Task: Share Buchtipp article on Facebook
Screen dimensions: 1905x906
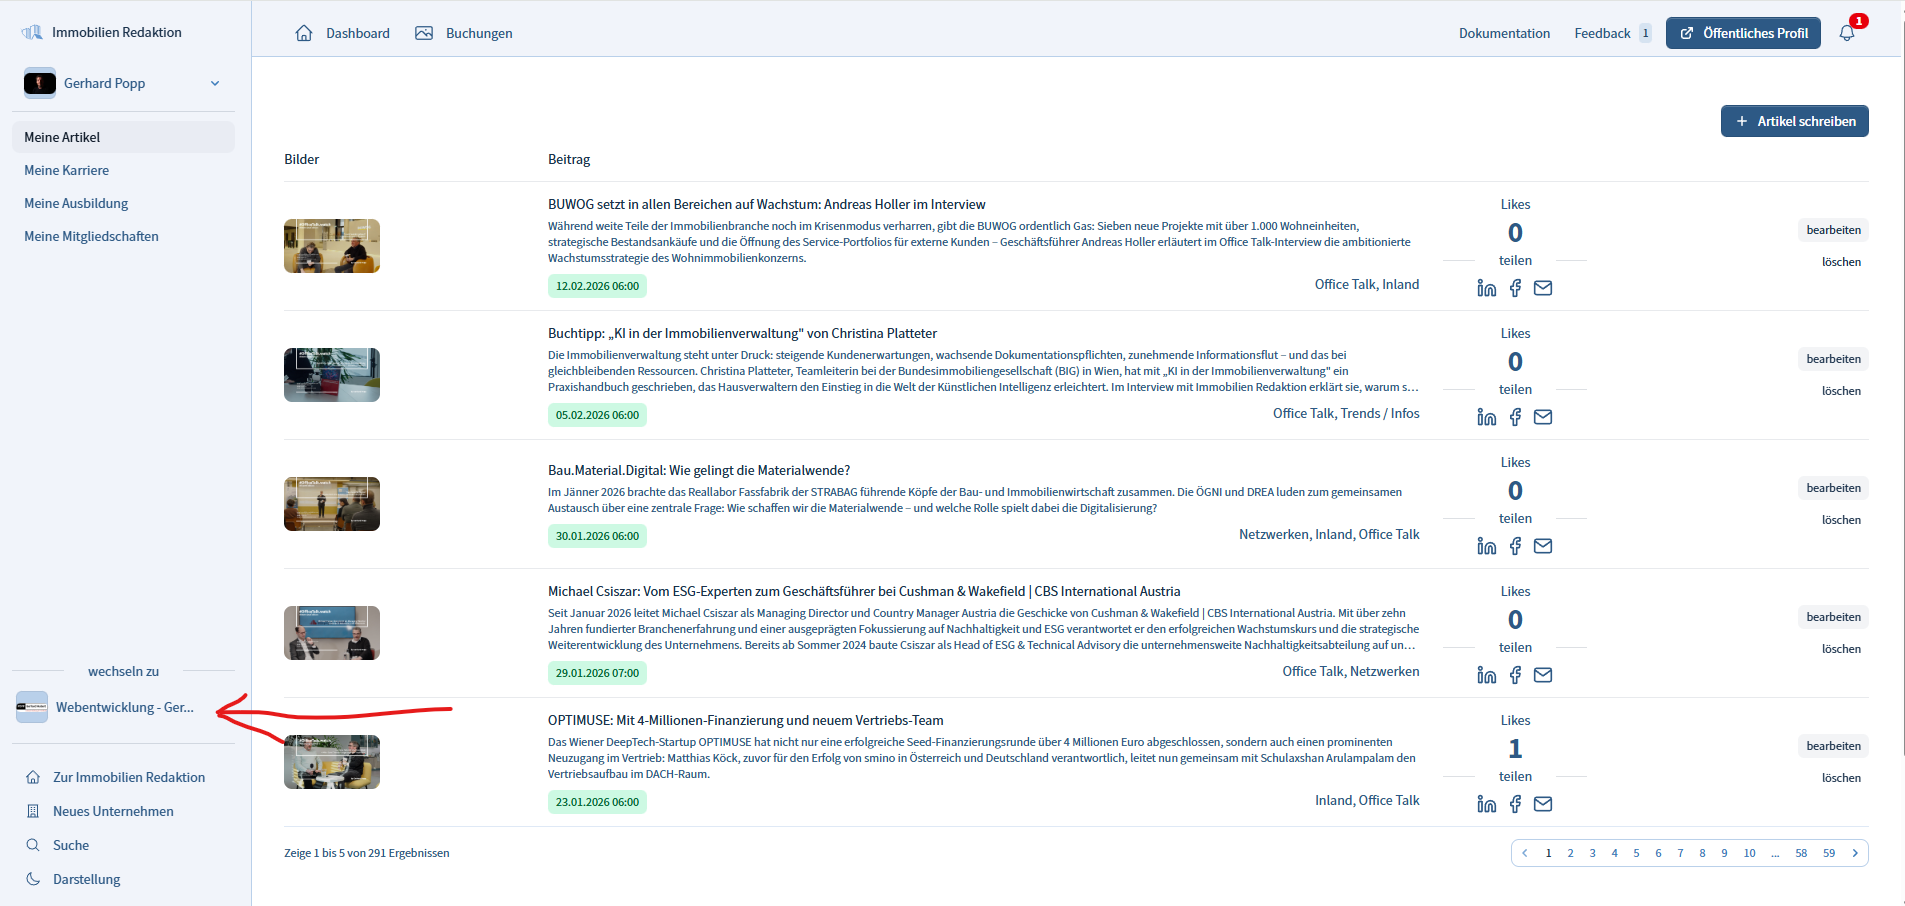Action: point(1515,417)
